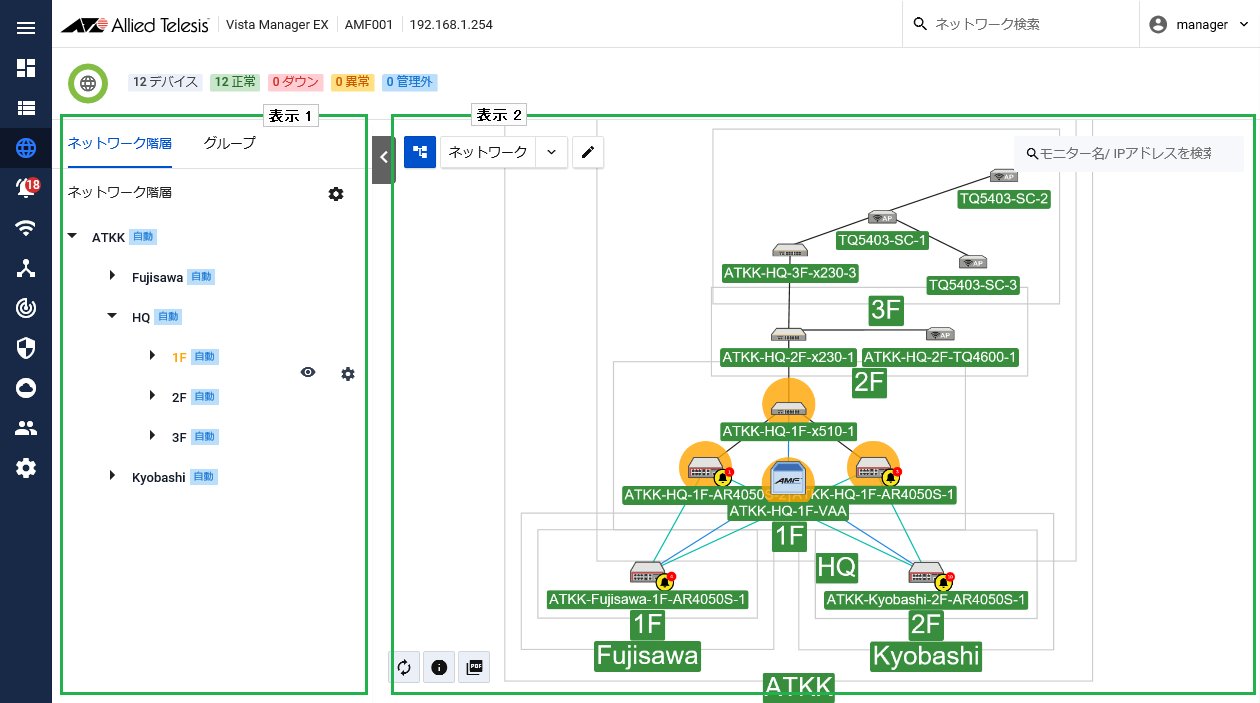
Task: Show map information with the info icon
Action: (439, 667)
